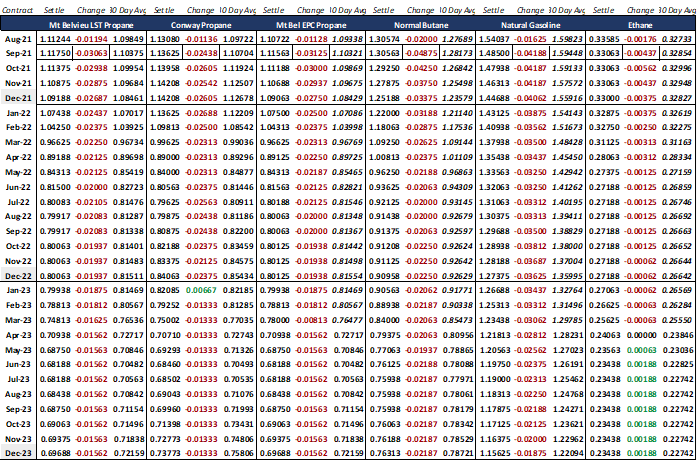Click Natural Gasoline settle 1.48500
Viewport: 697px width, 461px height.
point(494,53)
